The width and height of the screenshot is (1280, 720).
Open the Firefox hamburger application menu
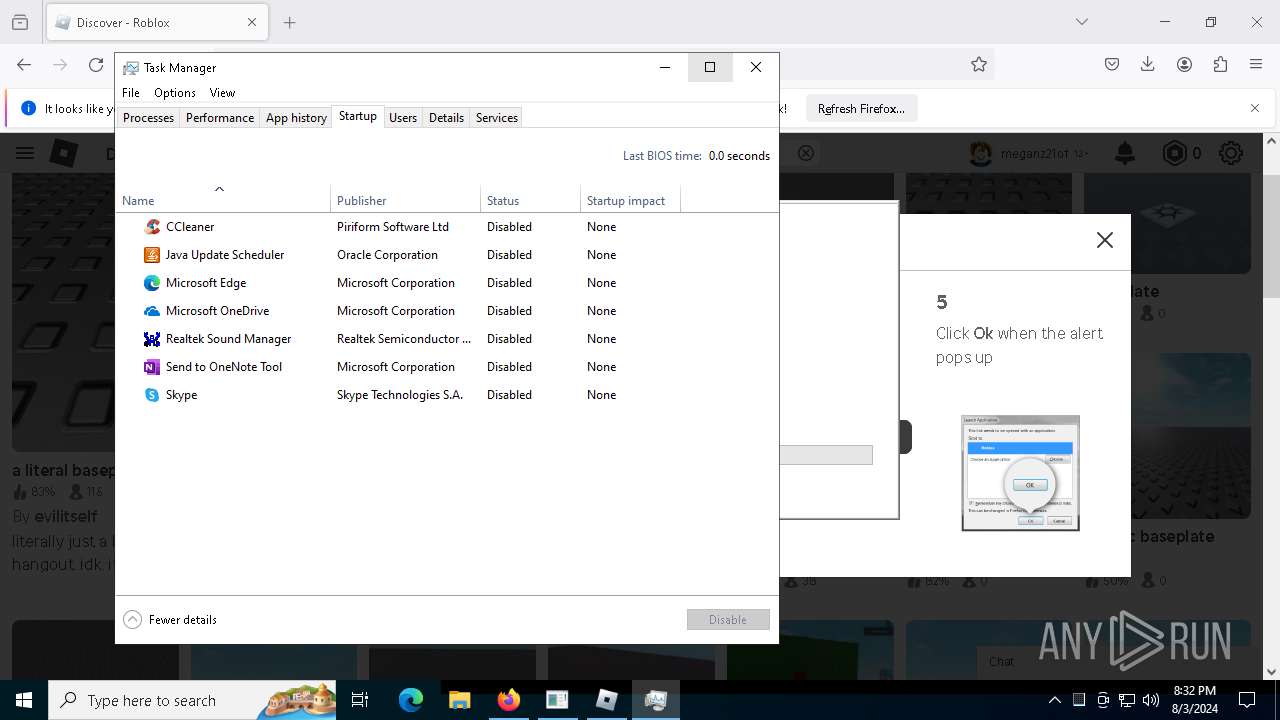coord(1256,64)
